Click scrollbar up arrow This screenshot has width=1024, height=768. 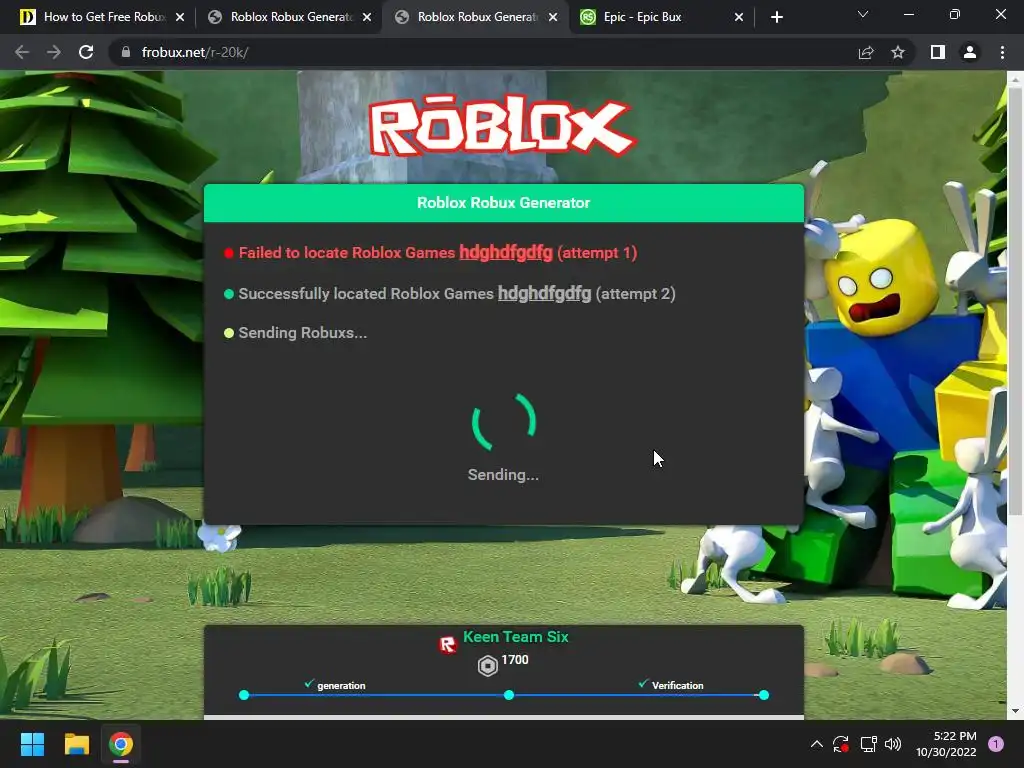coord(1016,78)
